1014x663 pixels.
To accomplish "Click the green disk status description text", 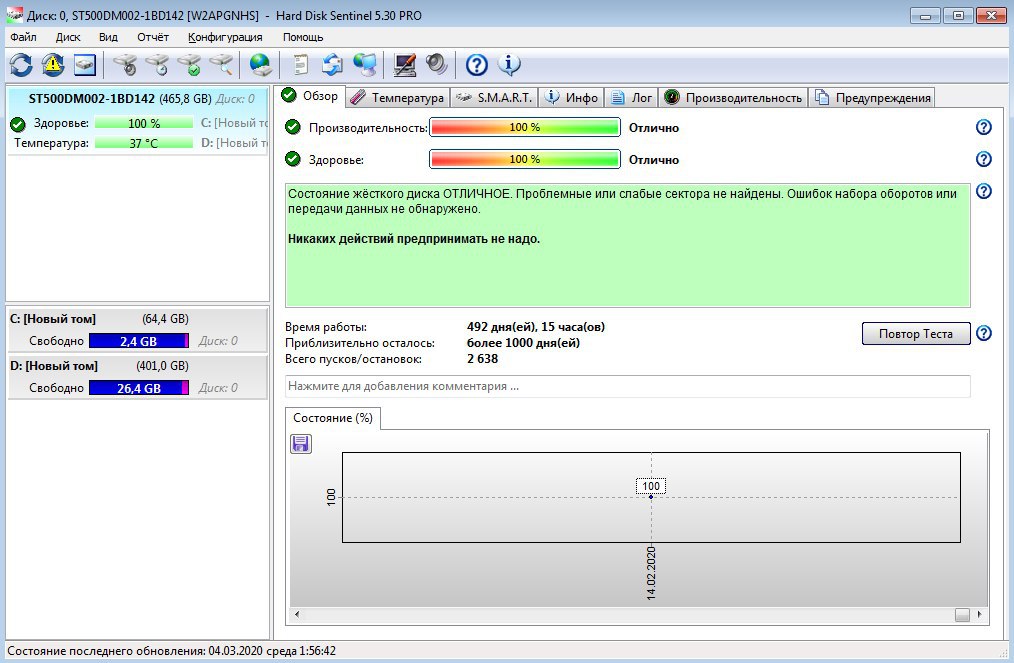I will click(627, 245).
